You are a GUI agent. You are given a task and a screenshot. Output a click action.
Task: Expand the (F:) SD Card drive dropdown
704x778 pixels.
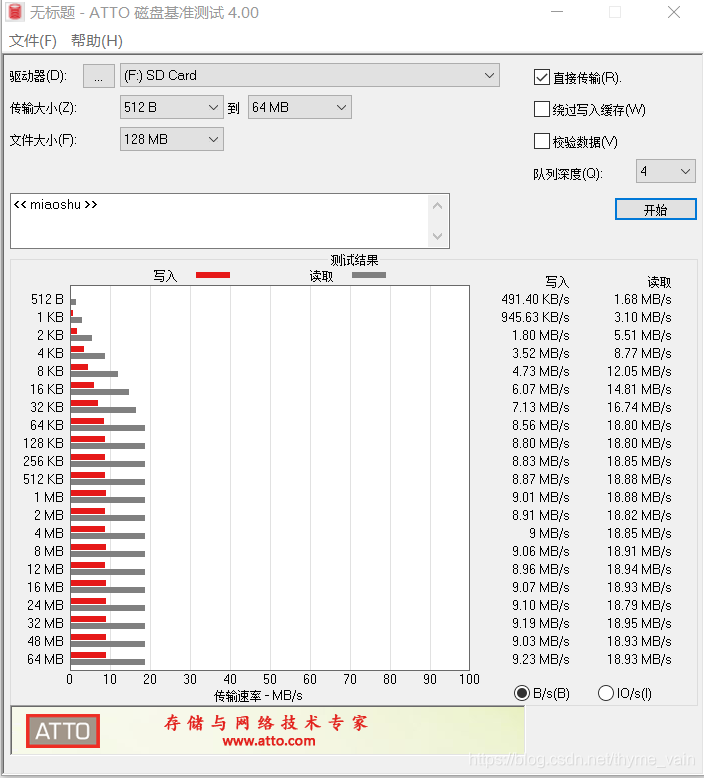310,75
